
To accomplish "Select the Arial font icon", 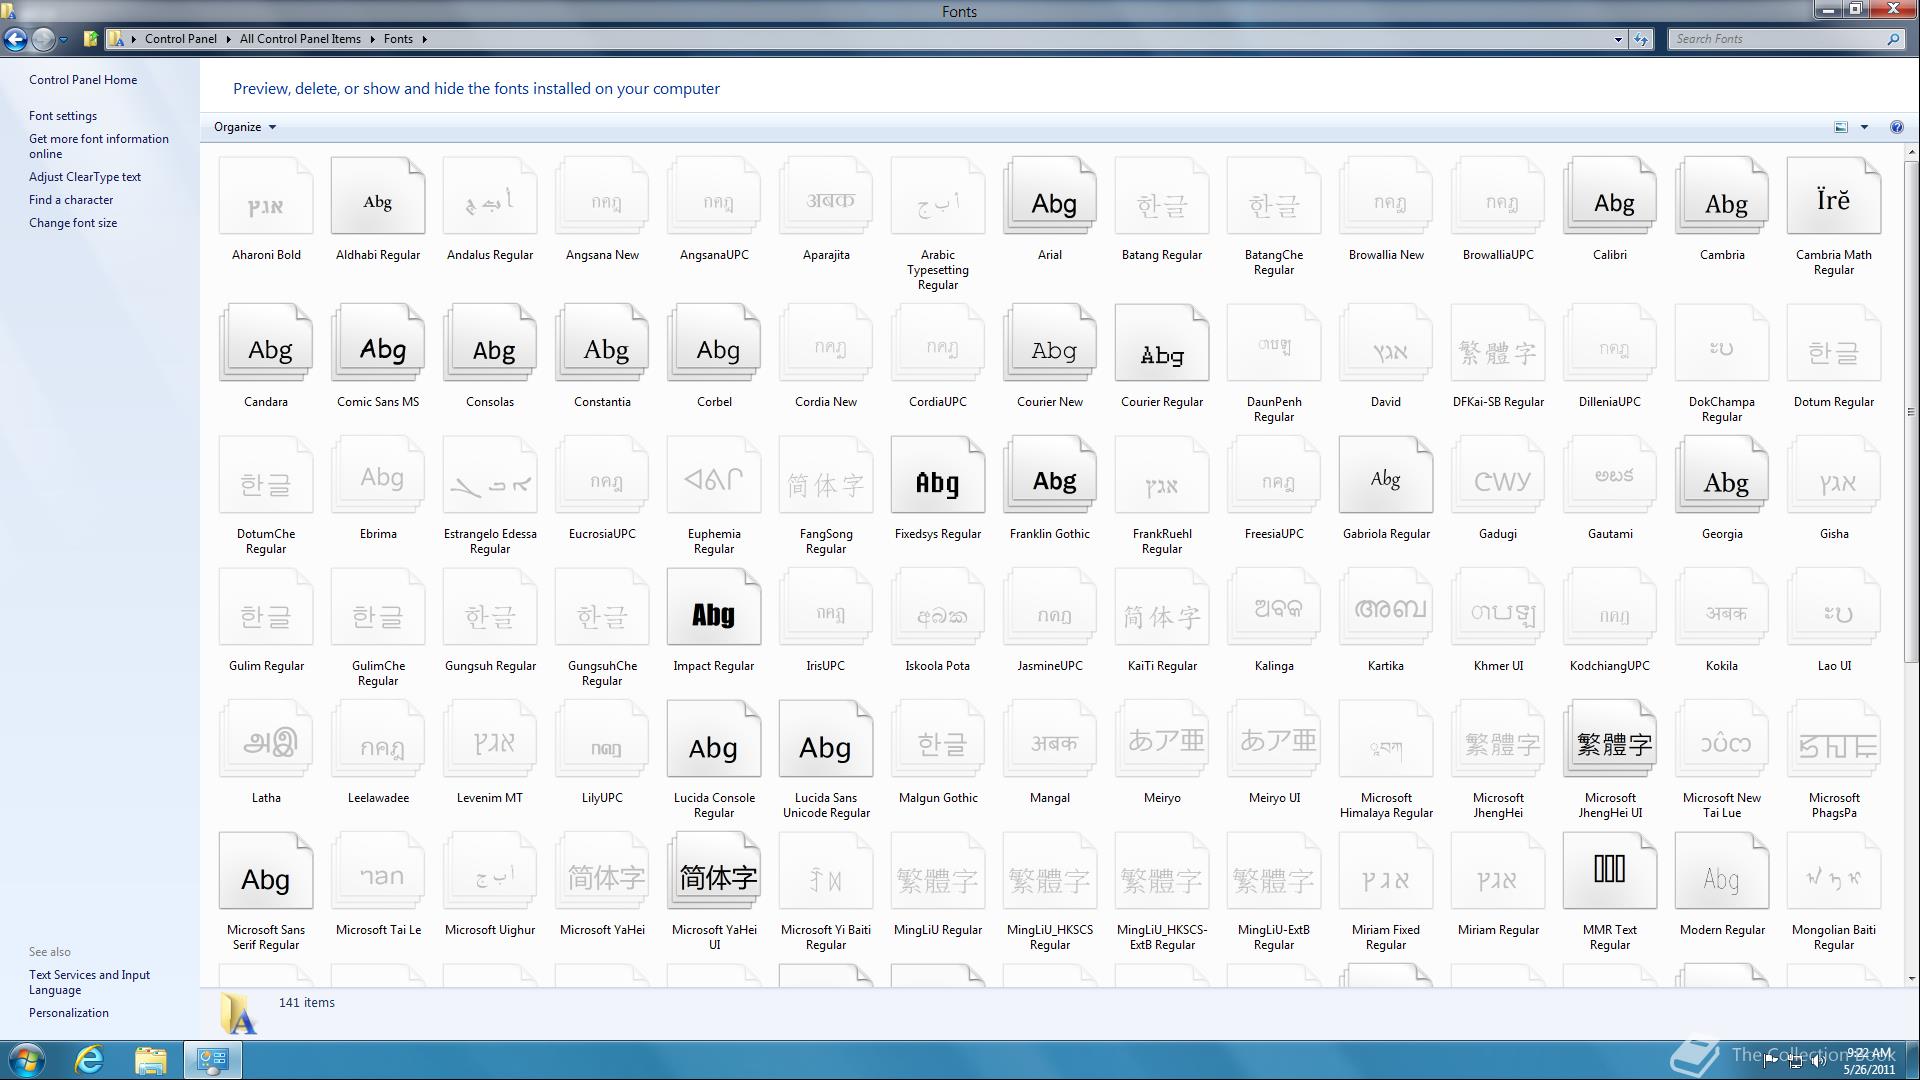I will point(1050,197).
